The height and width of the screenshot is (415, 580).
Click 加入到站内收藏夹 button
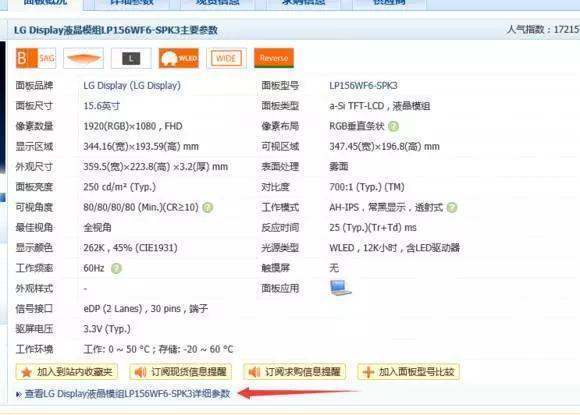(67, 372)
